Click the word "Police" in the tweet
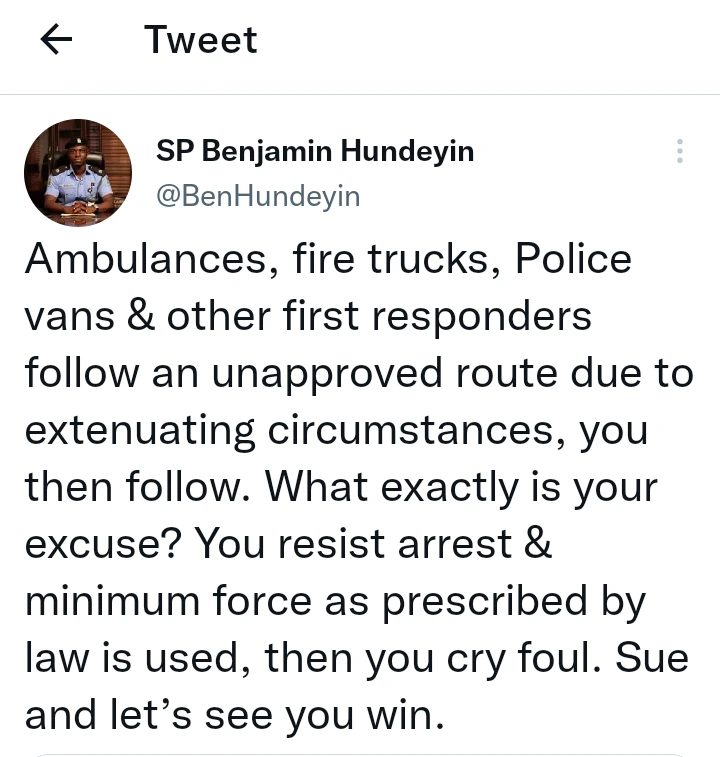This screenshot has width=720, height=757. [573, 260]
